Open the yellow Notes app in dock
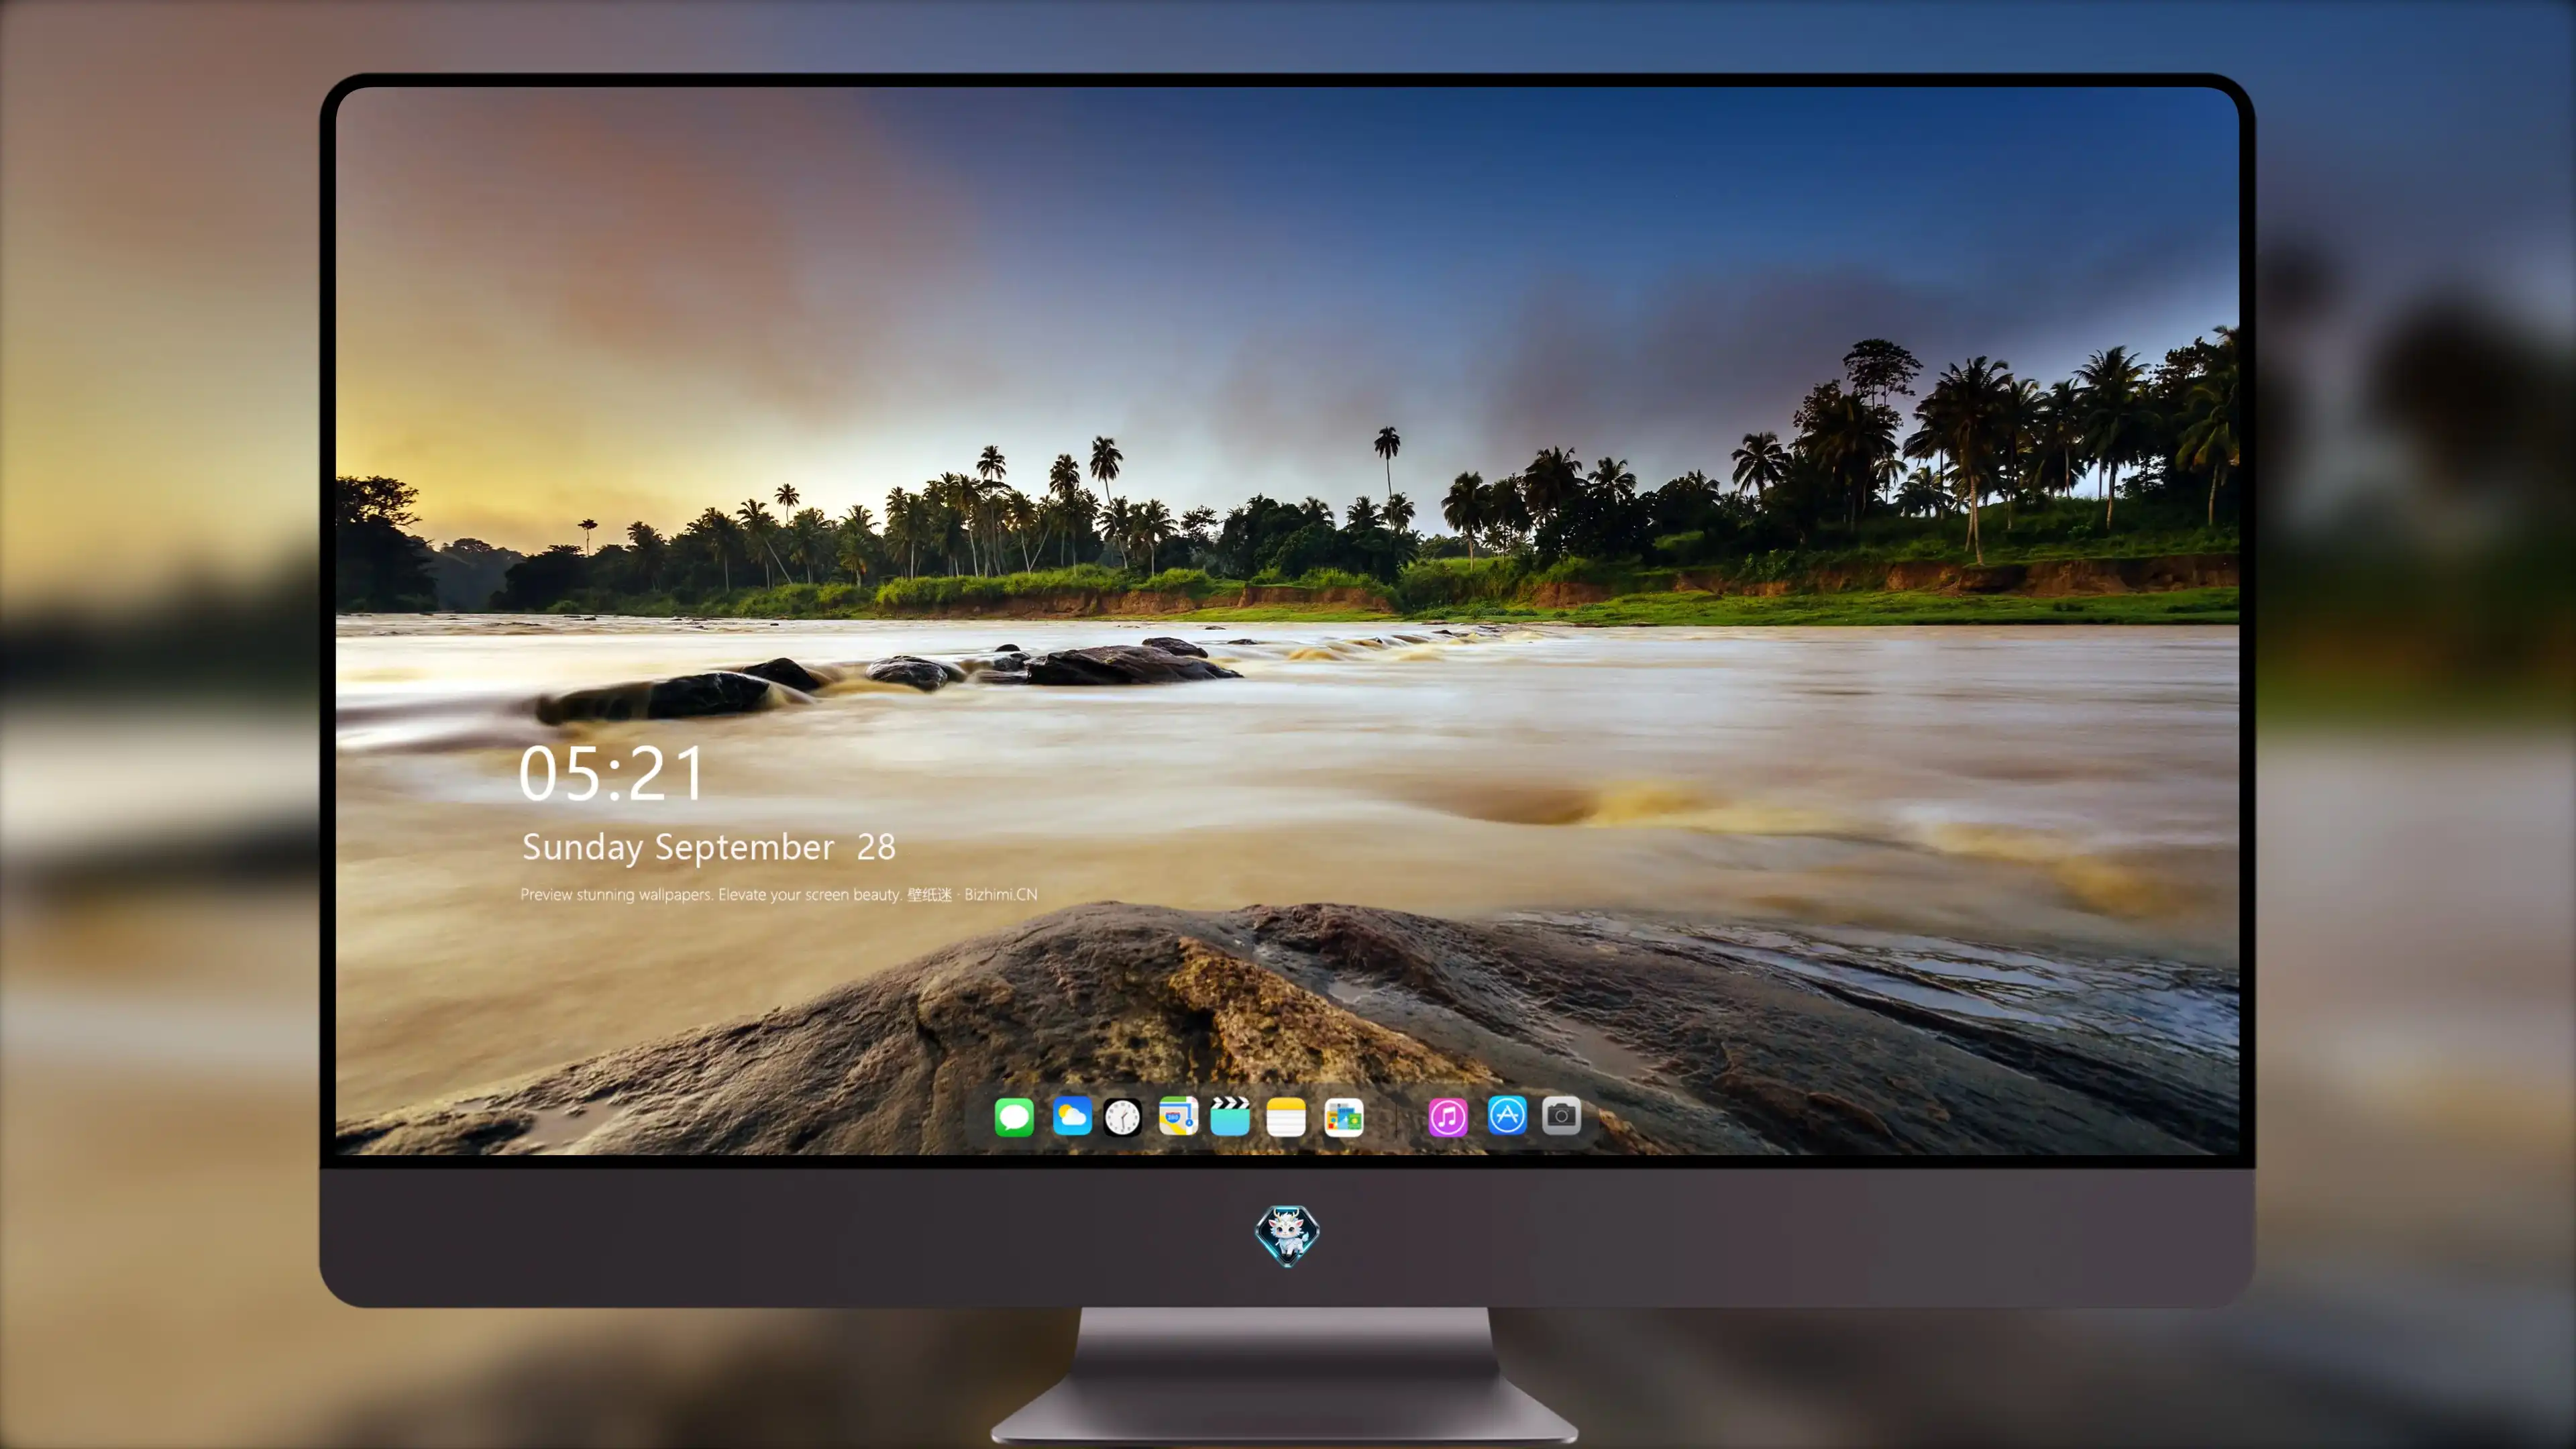The height and width of the screenshot is (1449, 2576). tap(1286, 1116)
